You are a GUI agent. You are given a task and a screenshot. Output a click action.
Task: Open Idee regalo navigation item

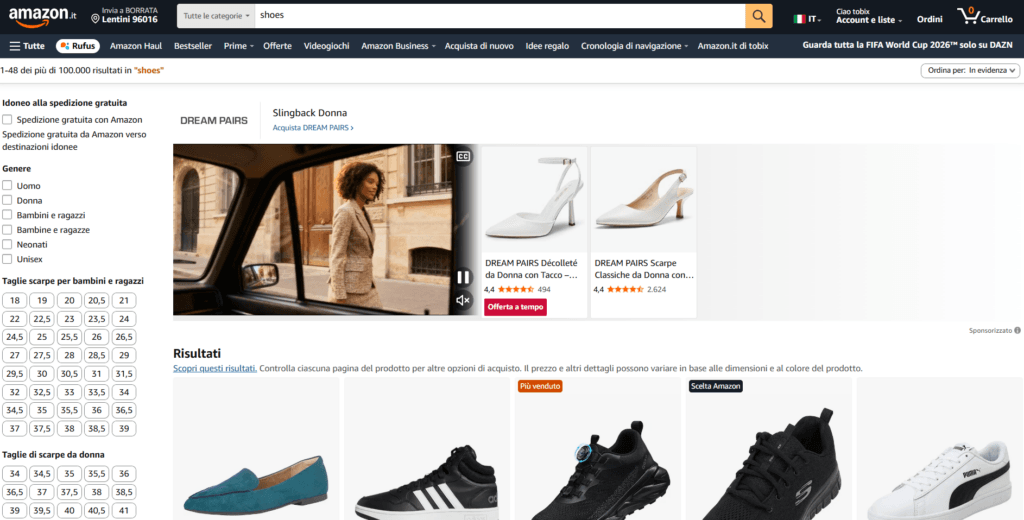coord(547,46)
